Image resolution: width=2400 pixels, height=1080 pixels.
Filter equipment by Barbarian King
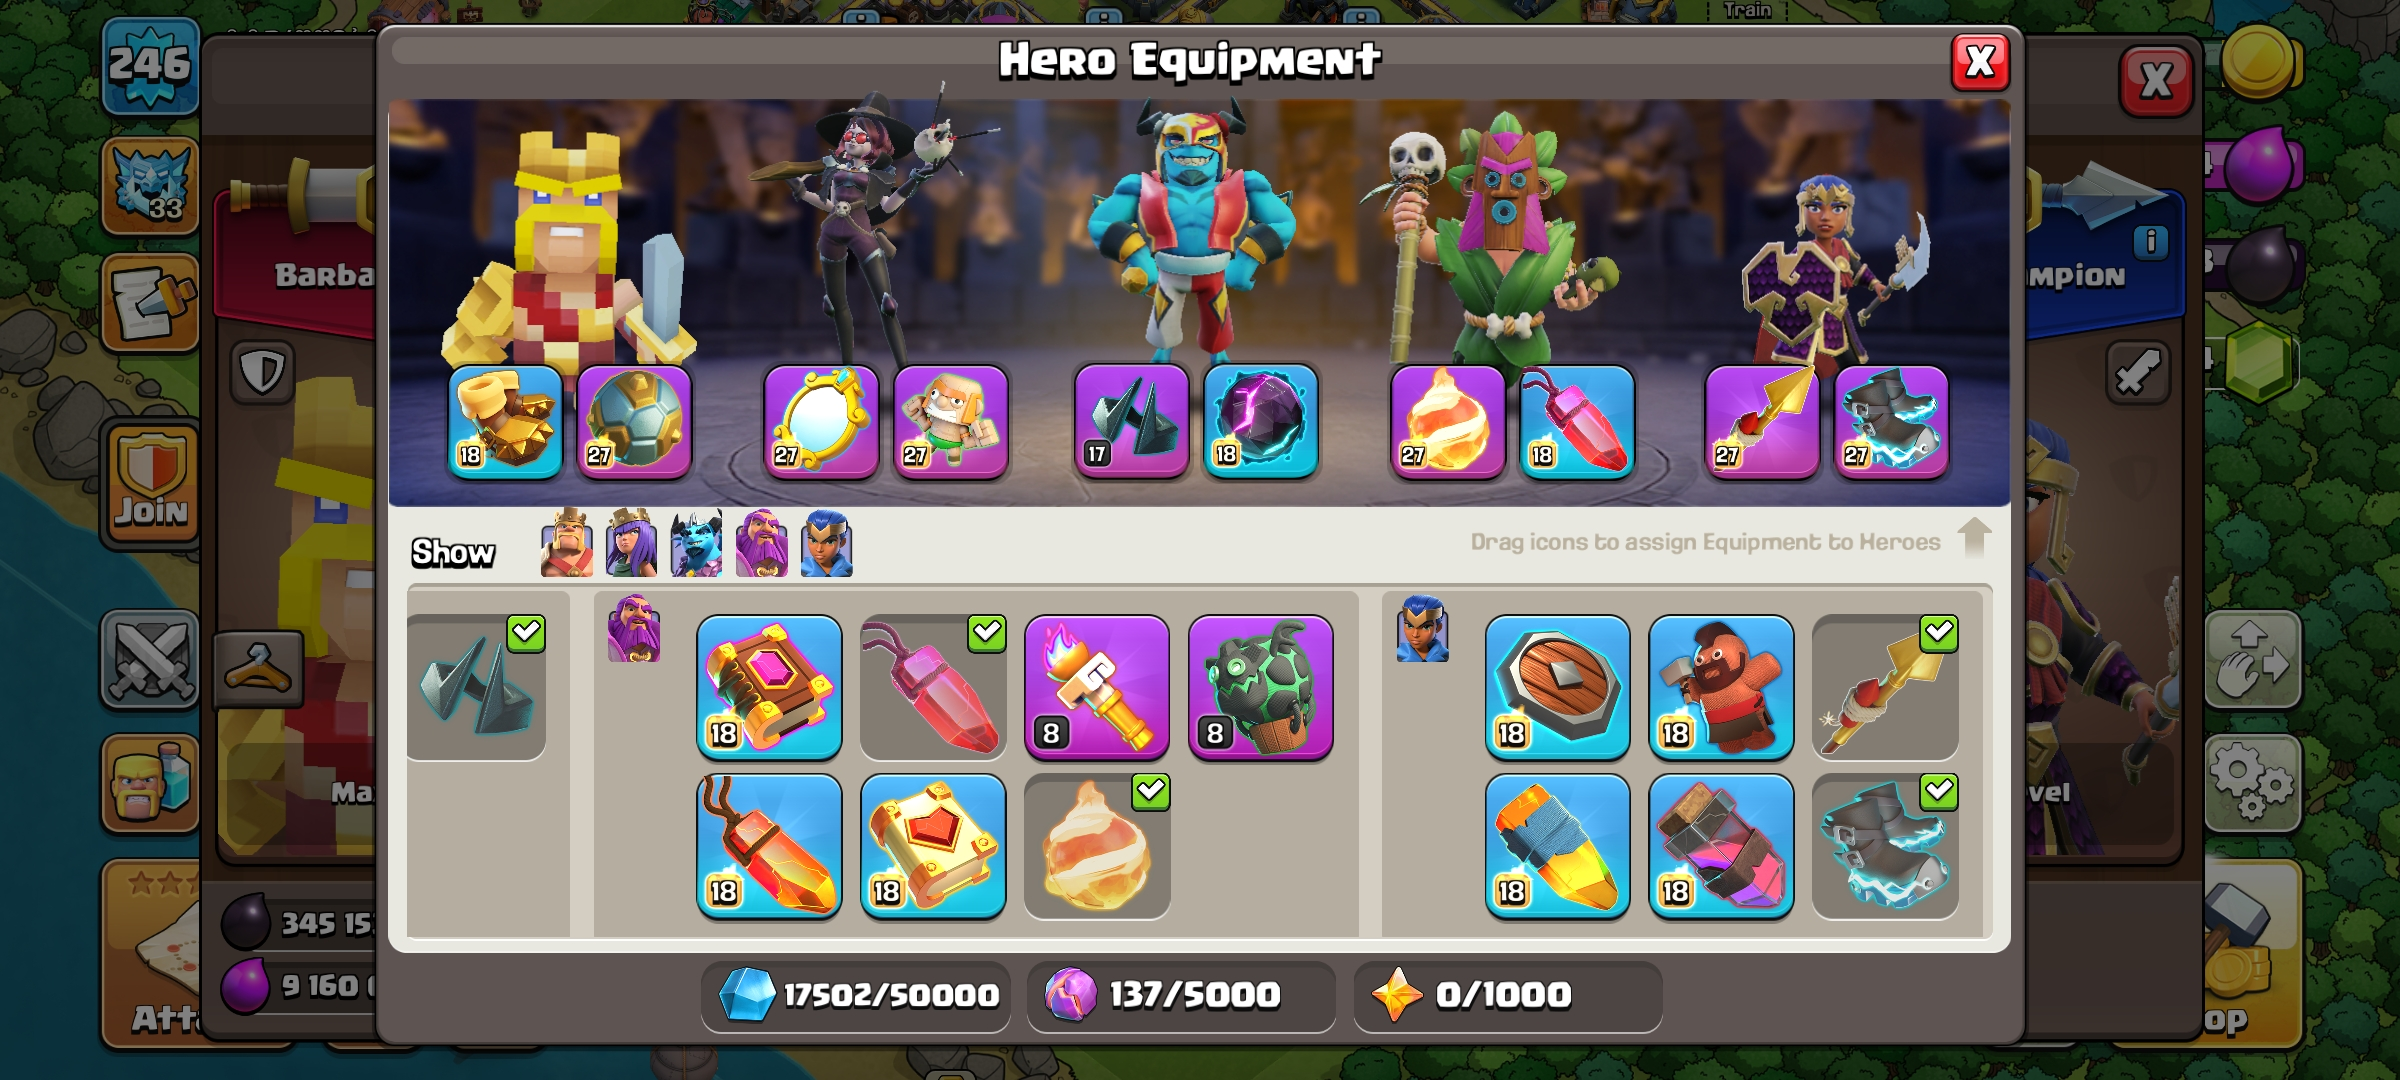(x=567, y=544)
